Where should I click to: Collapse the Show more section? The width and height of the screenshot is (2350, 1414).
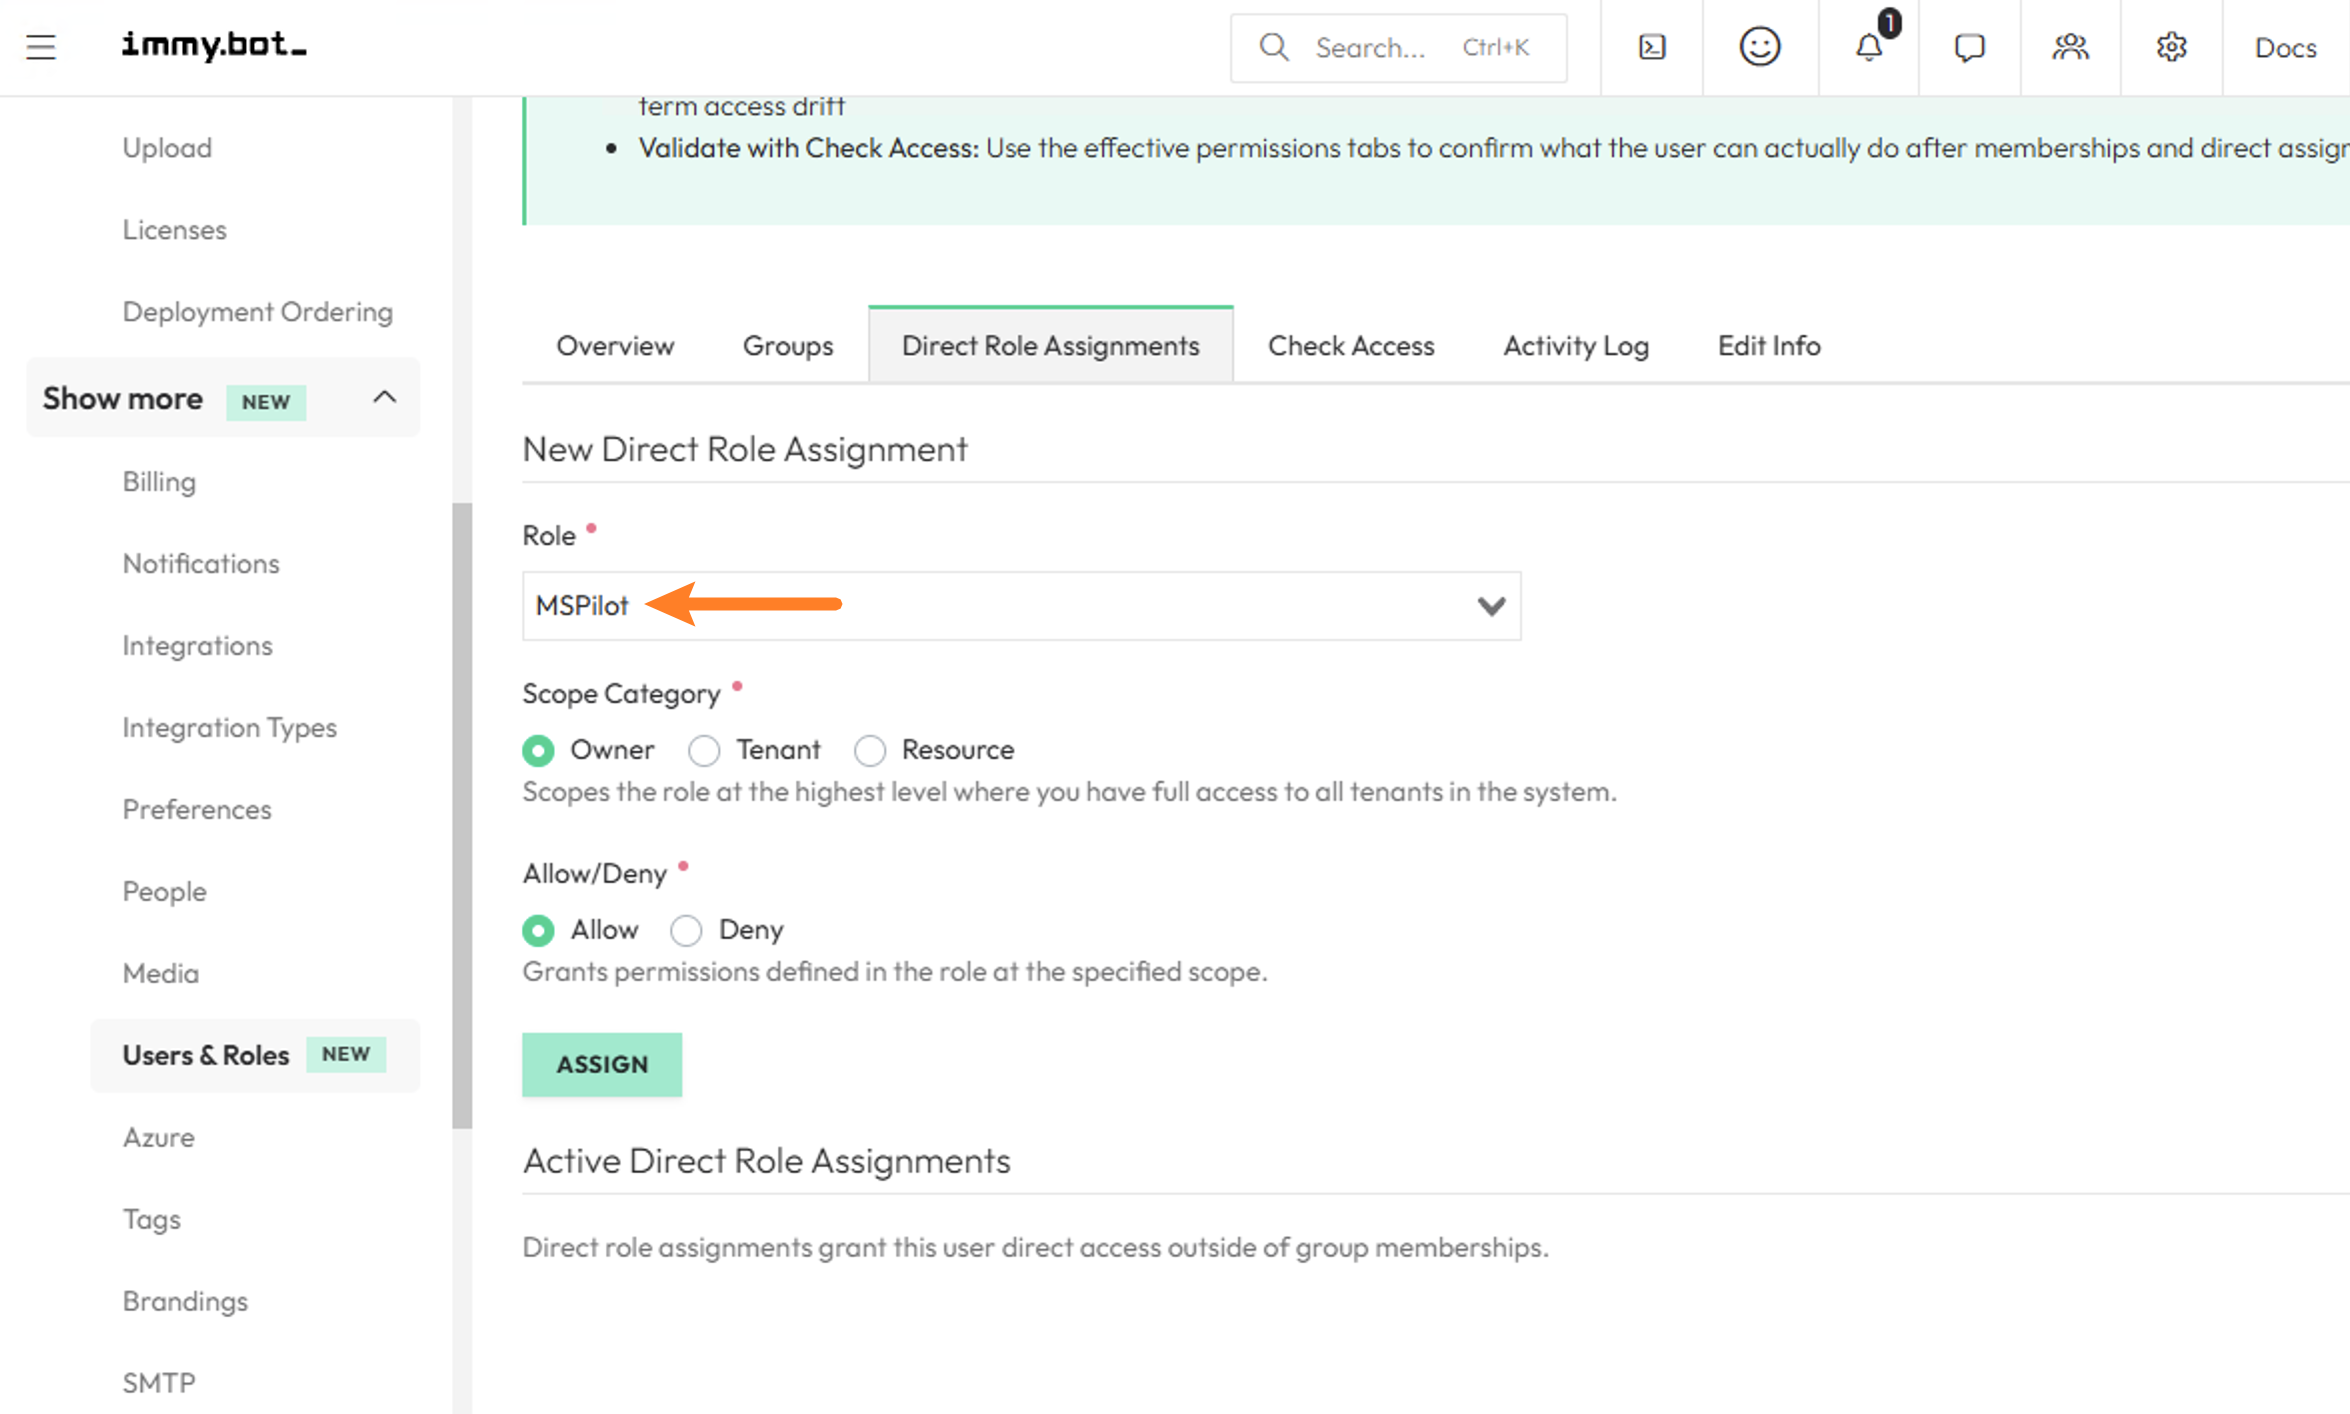(x=223, y=398)
